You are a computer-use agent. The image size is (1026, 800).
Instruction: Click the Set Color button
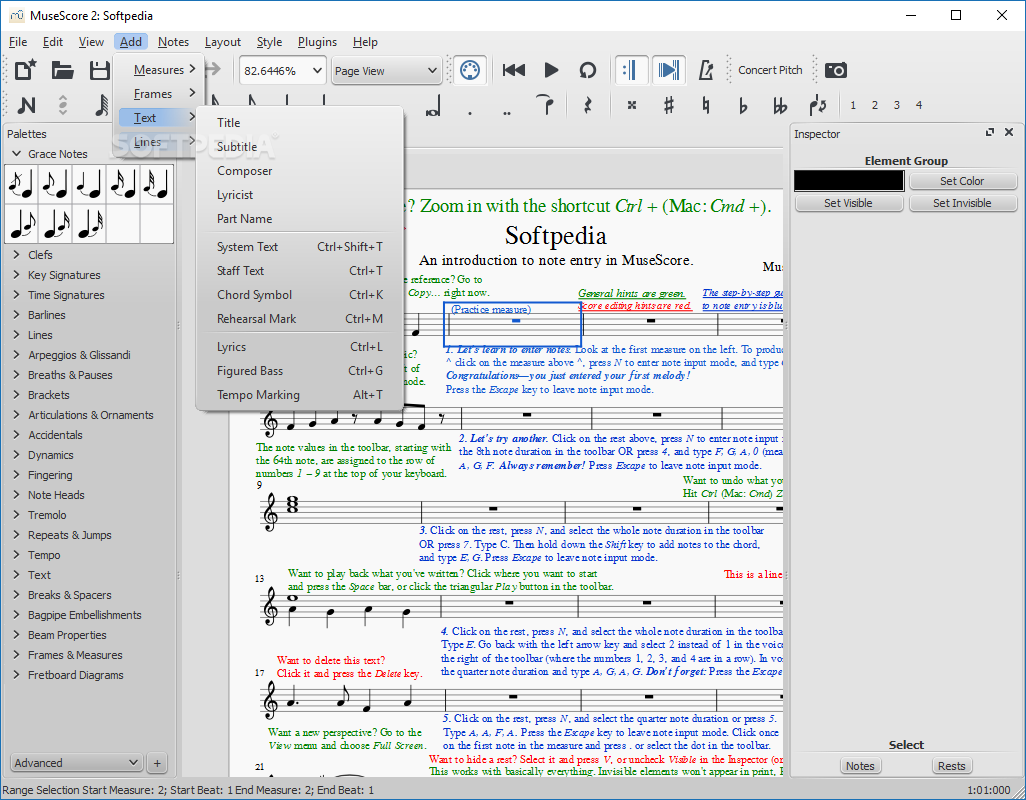[x=962, y=181]
